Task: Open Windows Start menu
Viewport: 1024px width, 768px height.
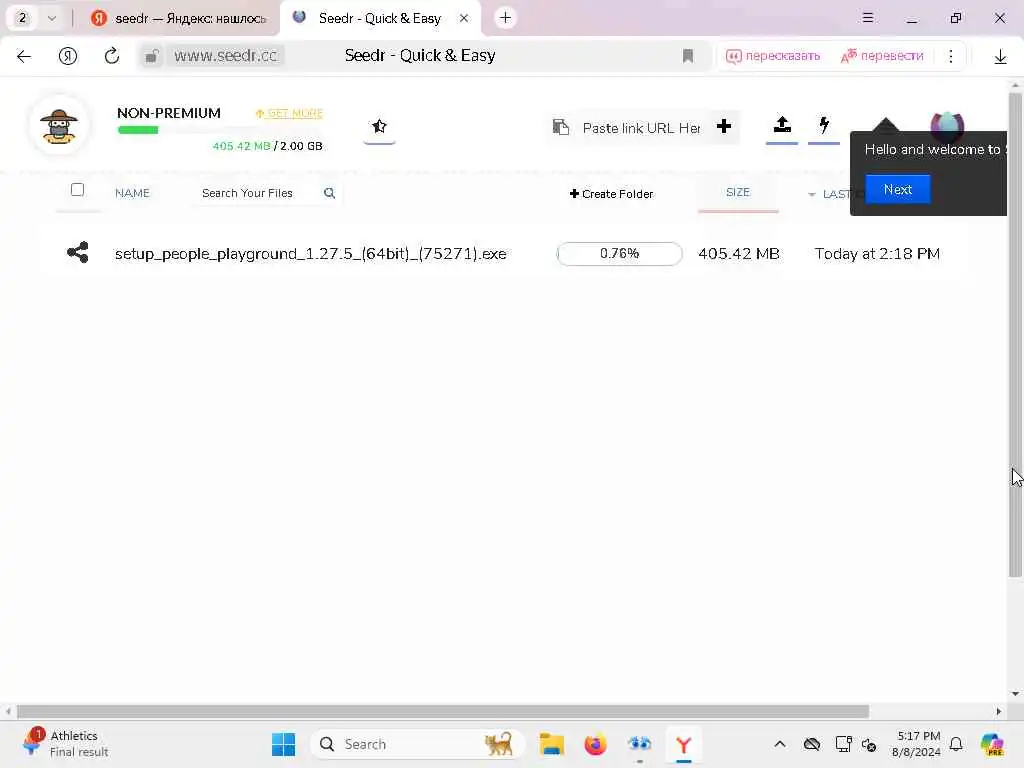Action: [283, 744]
